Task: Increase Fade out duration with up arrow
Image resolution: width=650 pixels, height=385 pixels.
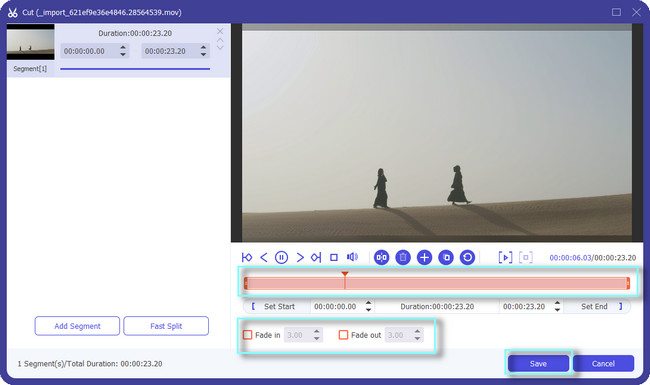Action: pos(417,332)
